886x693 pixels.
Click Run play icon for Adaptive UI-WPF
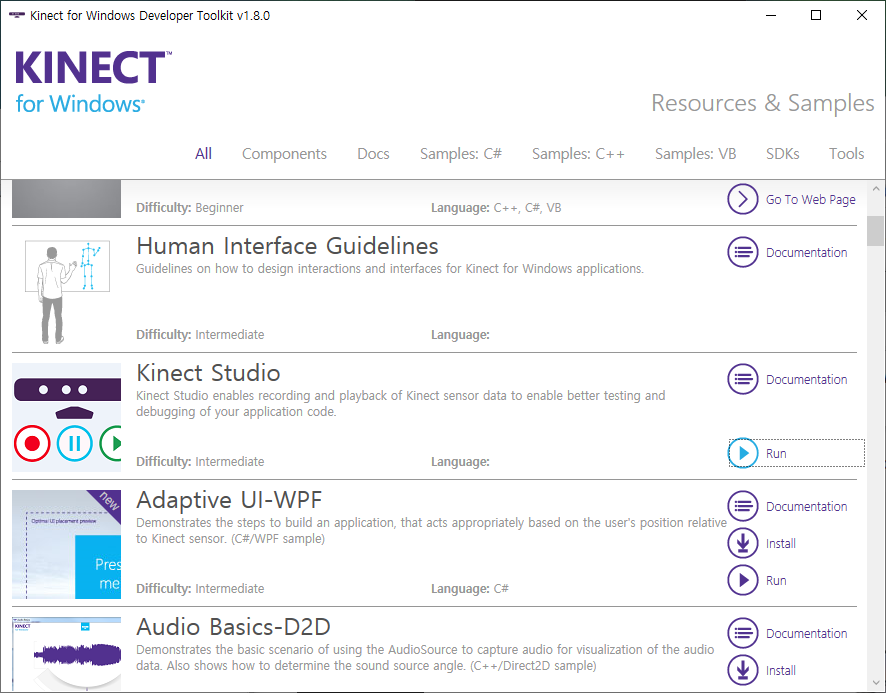point(742,580)
